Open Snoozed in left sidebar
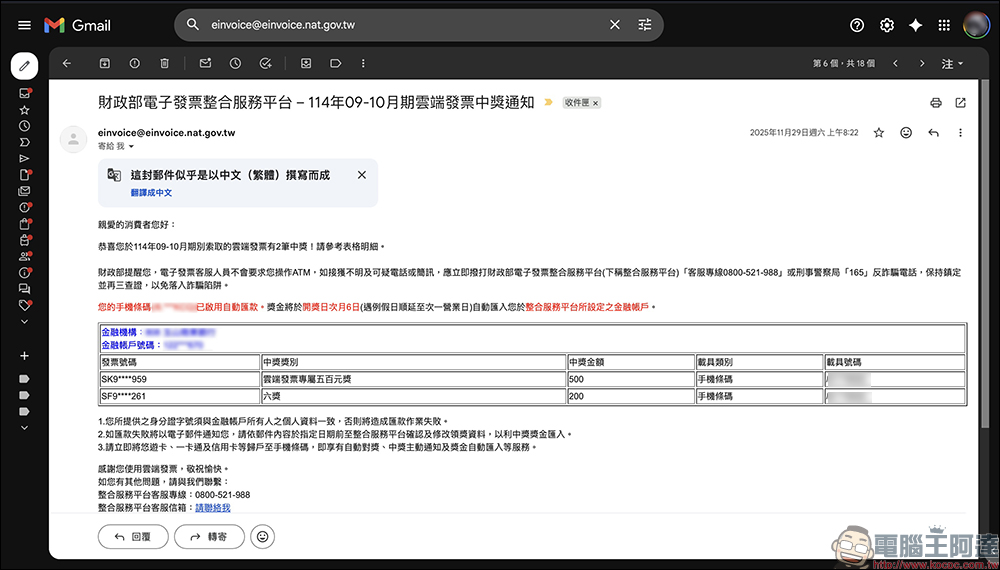This screenshot has height=570, width=1000. [x=24, y=126]
